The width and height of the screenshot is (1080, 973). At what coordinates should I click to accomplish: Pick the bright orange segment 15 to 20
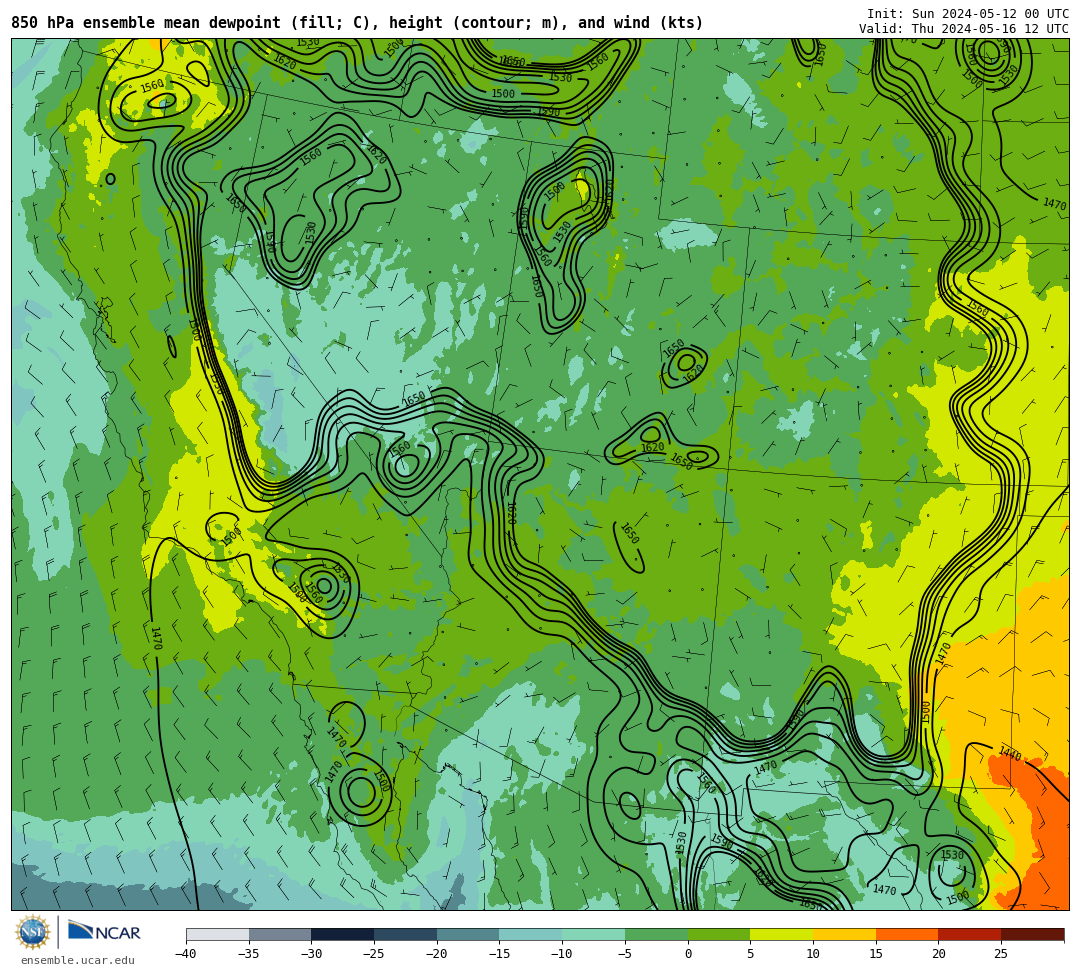(907, 934)
